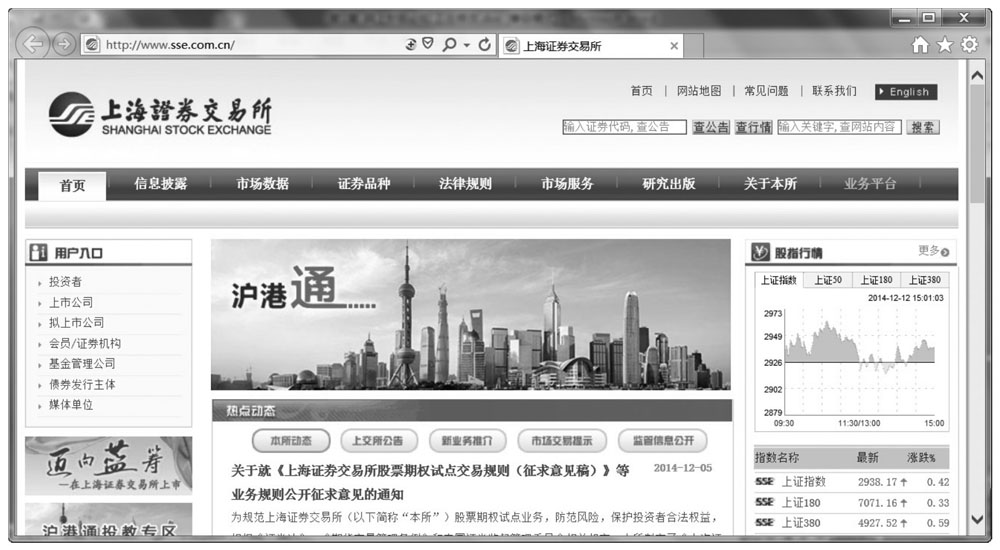Click the 上证指数 row in index table
Screen dimensions: 1000x550
tap(852, 482)
